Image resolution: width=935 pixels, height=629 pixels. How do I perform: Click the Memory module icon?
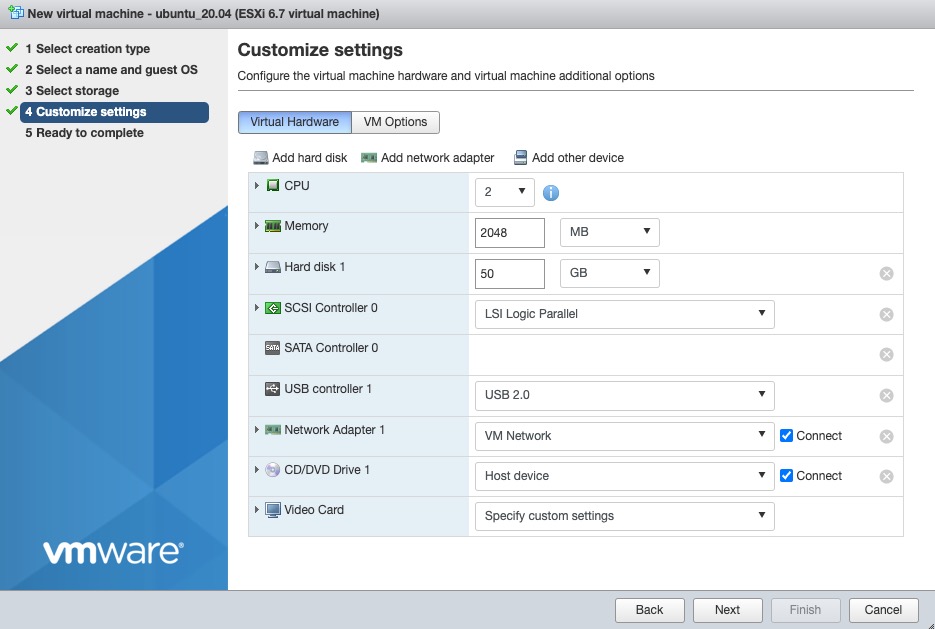click(x=273, y=226)
